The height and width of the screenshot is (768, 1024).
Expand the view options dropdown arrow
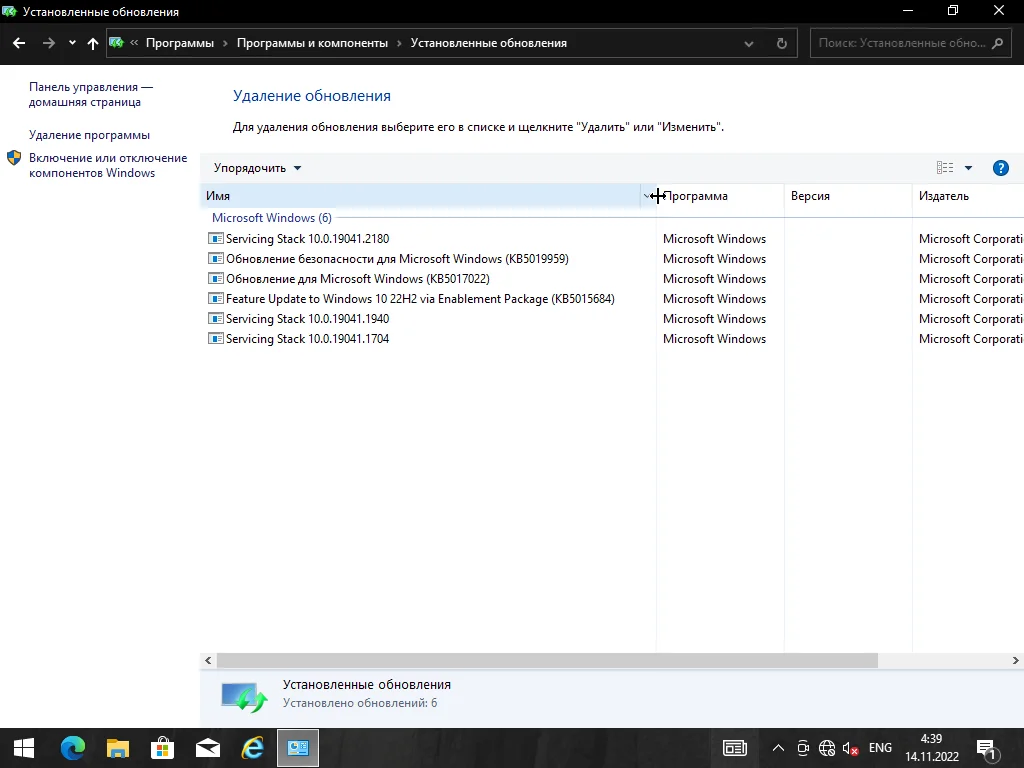point(968,168)
